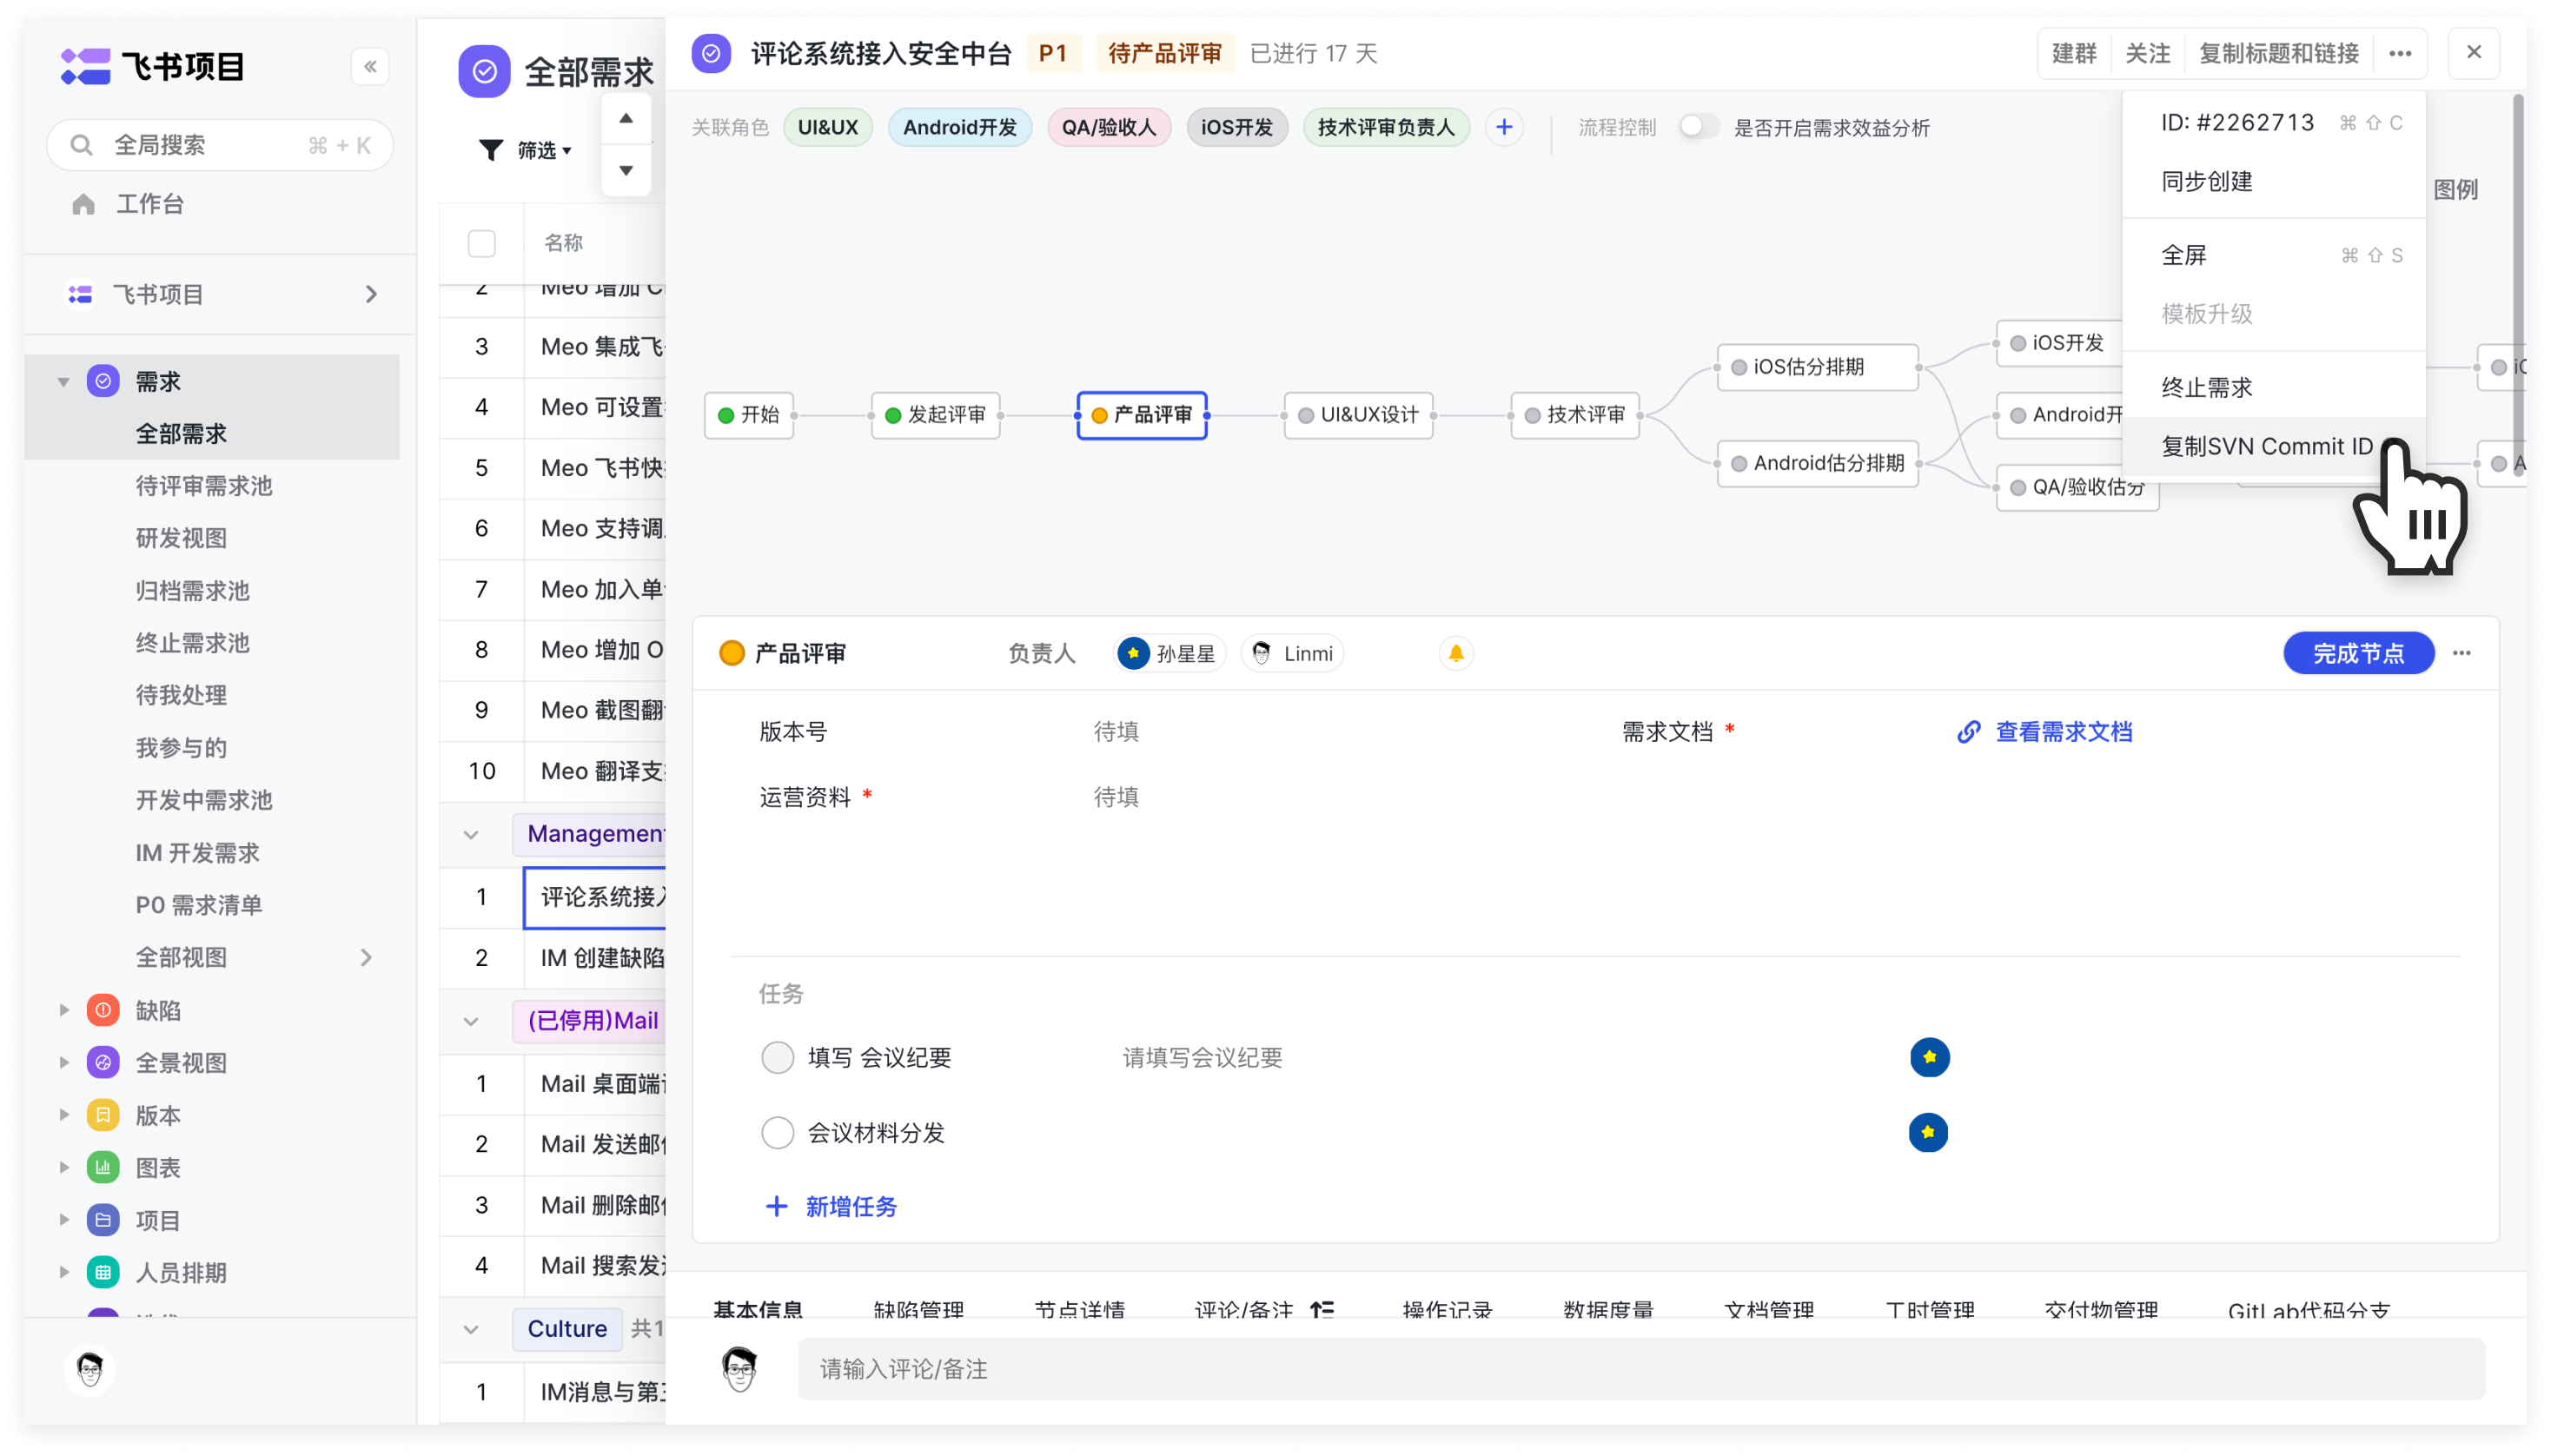Open the more options ellipsis in header

[2400, 53]
